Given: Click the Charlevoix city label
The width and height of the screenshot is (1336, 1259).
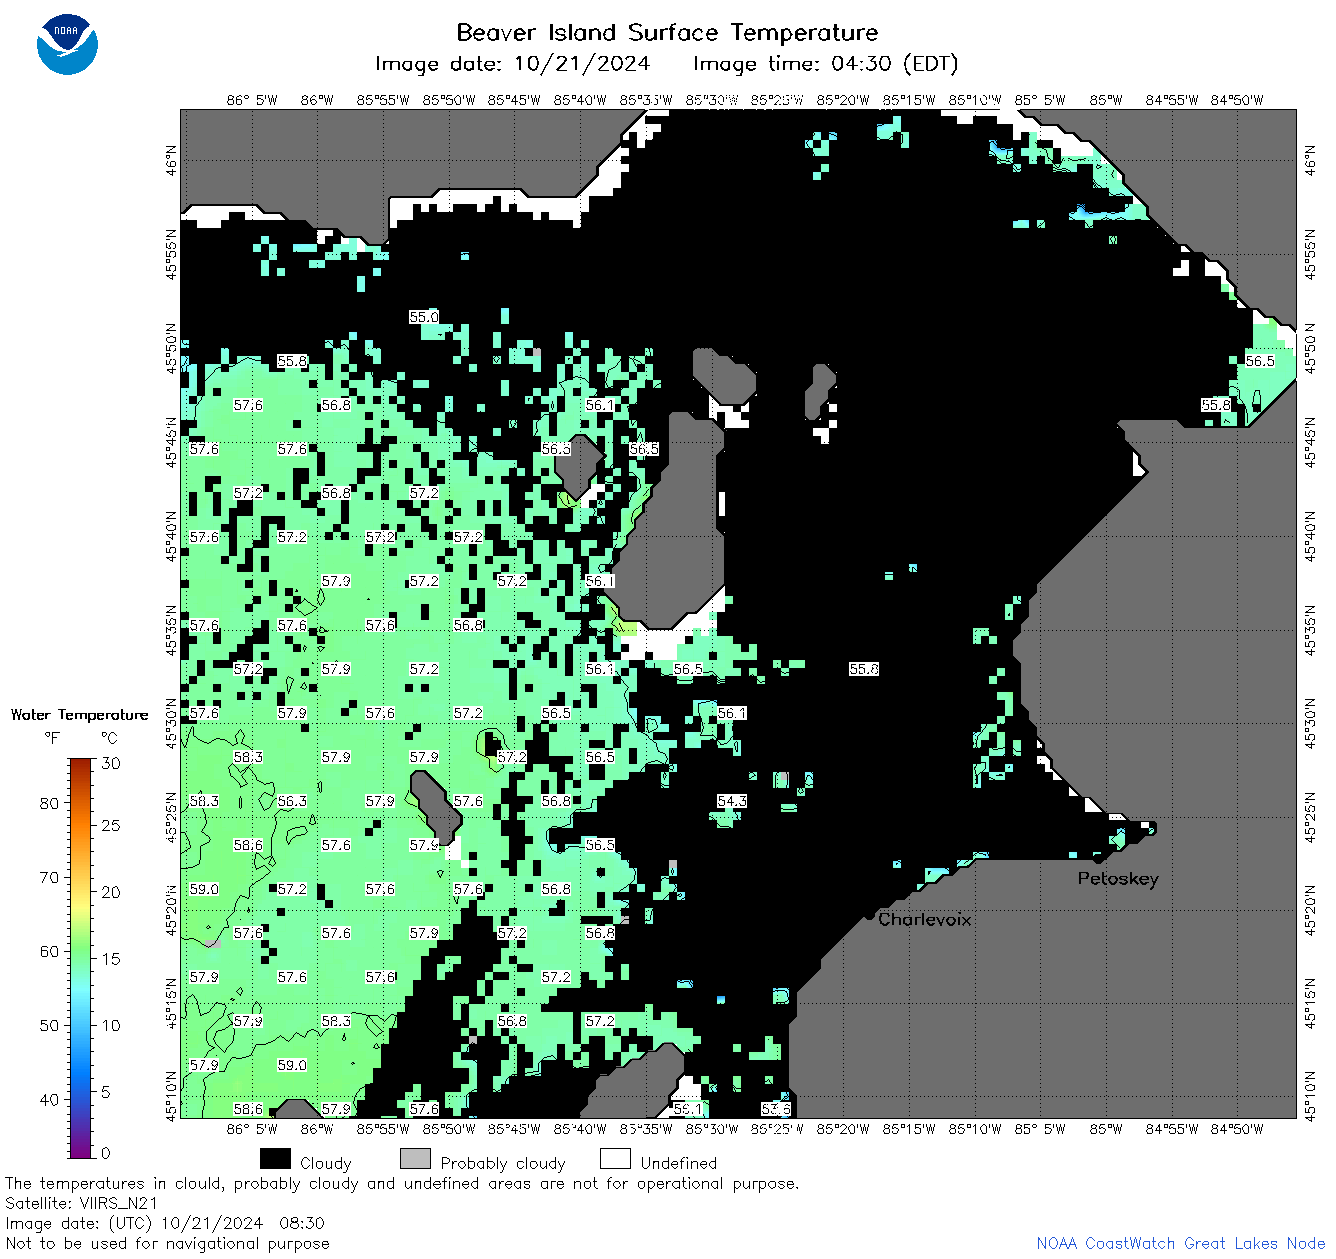Looking at the screenshot, I should [924, 919].
